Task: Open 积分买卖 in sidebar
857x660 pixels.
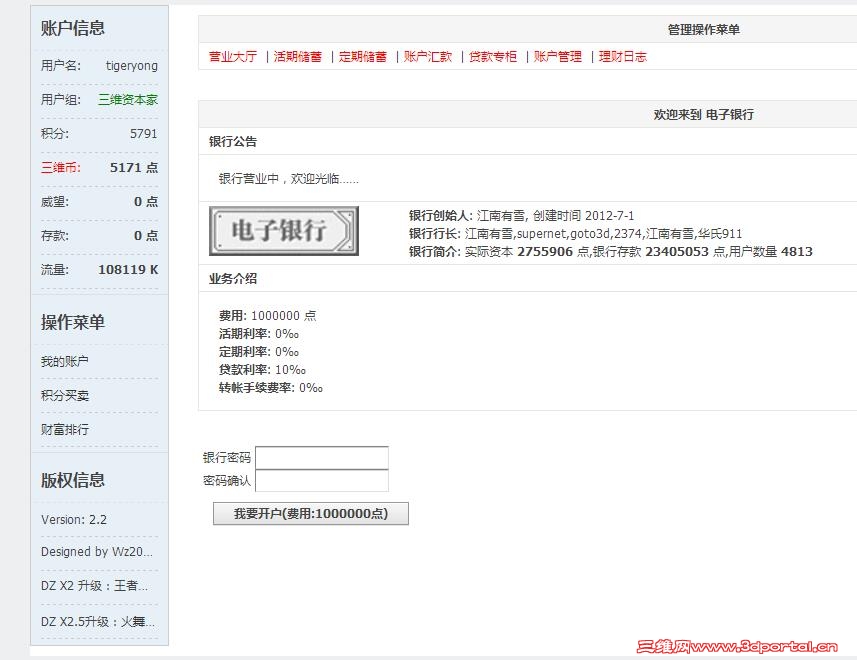Action: click(x=64, y=395)
